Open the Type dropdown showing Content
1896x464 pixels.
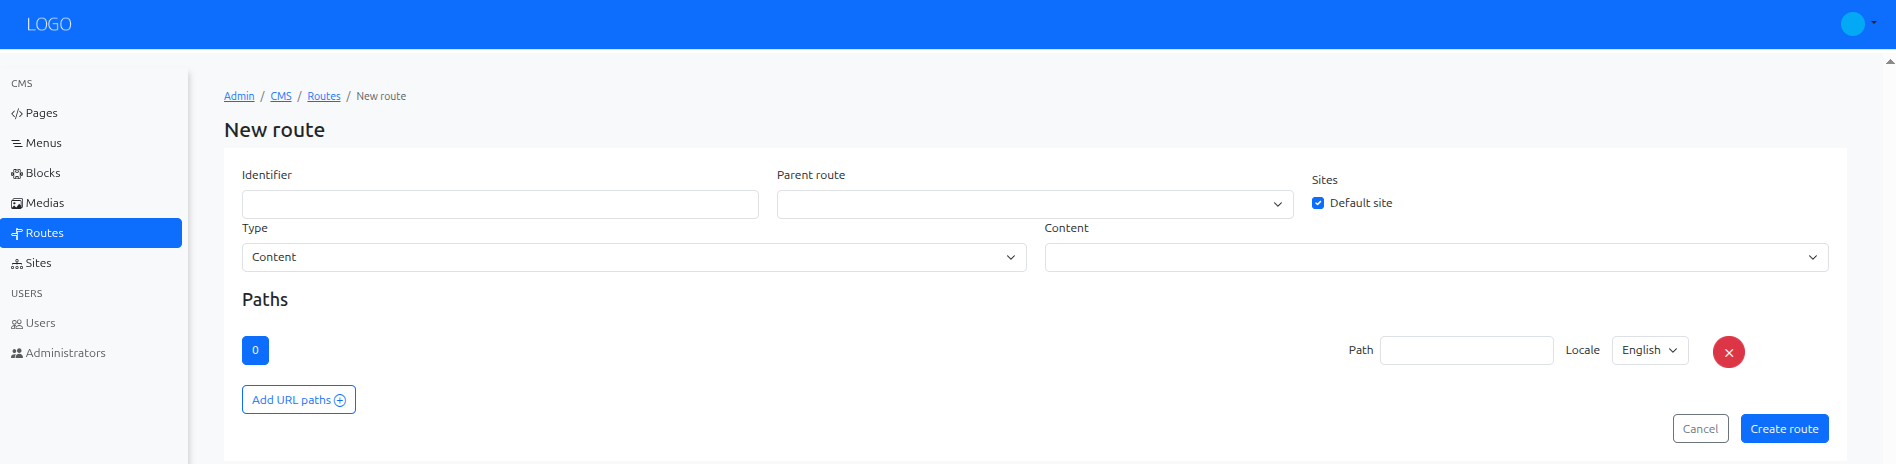tap(634, 257)
